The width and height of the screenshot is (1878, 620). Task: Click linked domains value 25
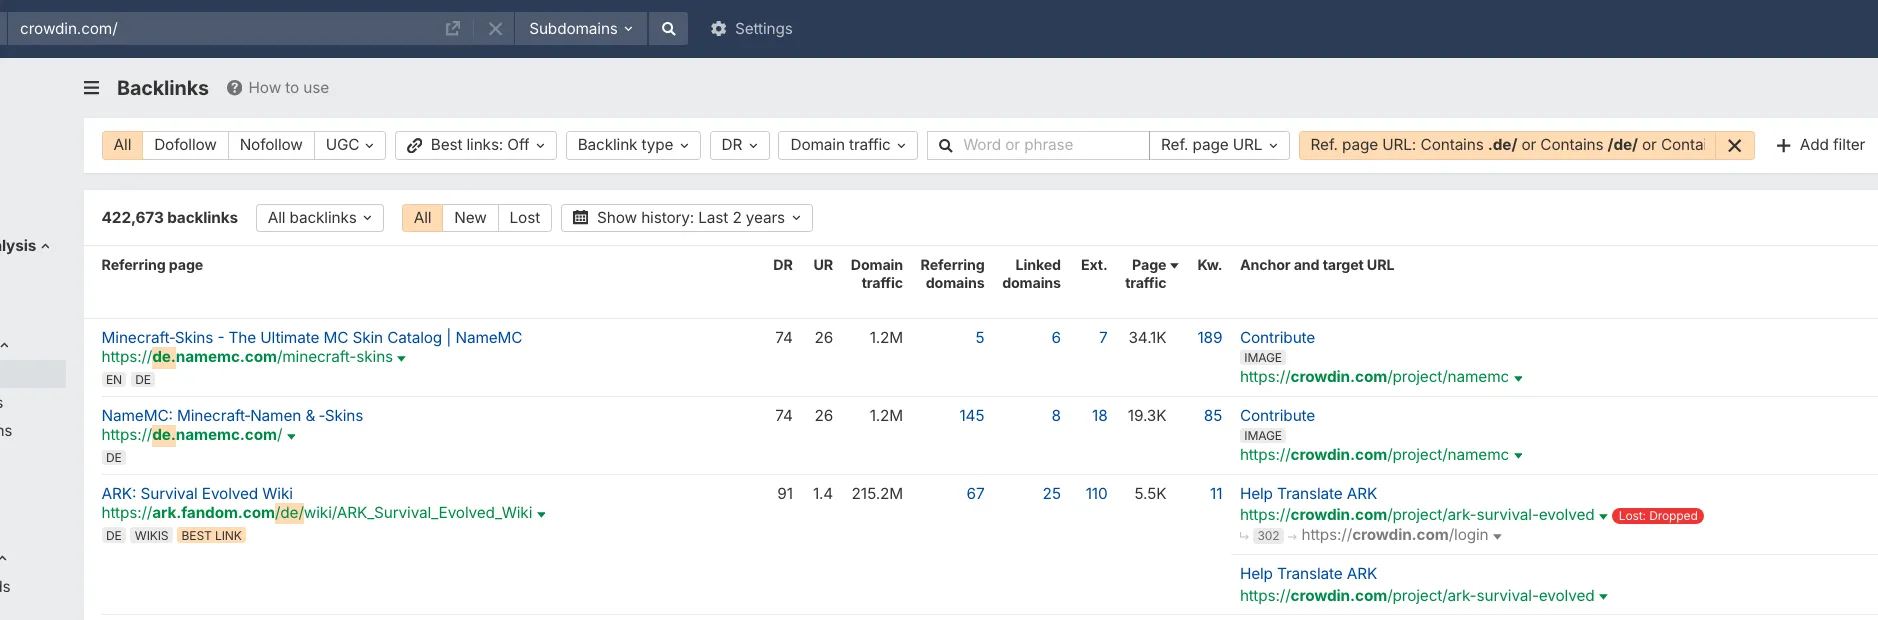(1052, 494)
